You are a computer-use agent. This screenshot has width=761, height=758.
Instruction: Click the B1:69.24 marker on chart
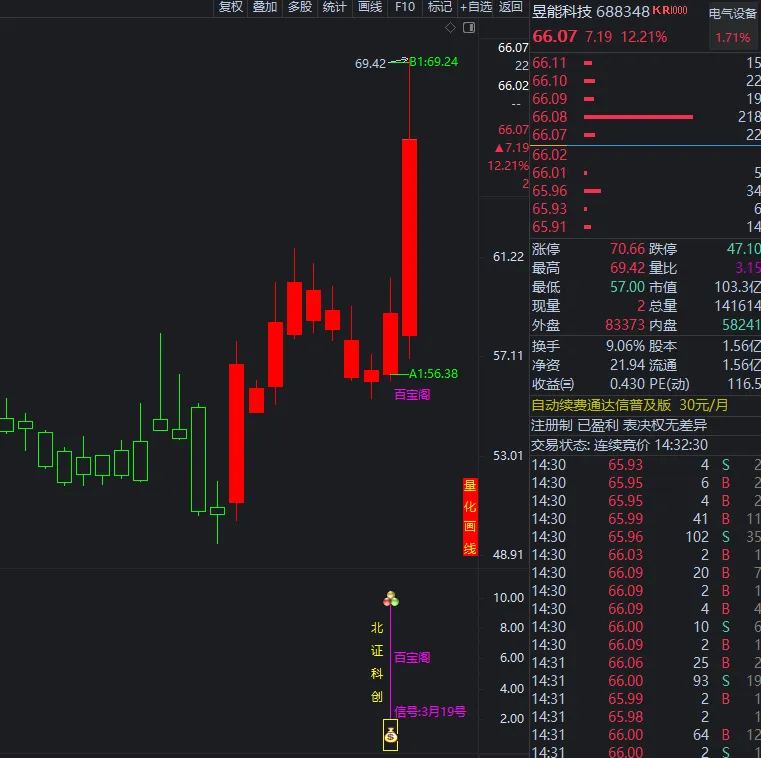432,62
